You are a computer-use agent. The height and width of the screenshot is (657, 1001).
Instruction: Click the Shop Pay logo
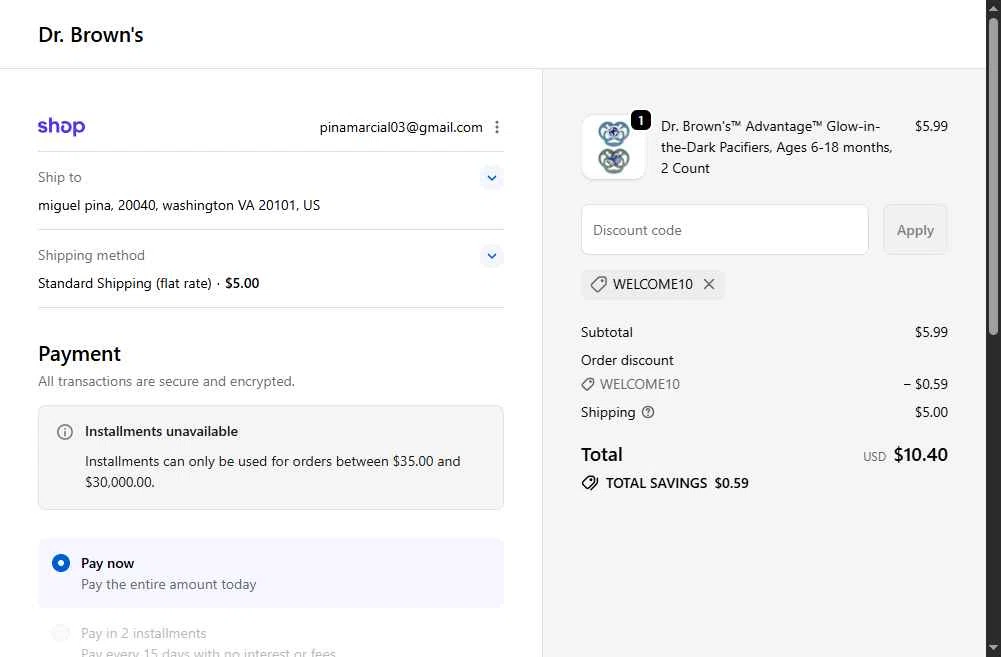pos(61,126)
